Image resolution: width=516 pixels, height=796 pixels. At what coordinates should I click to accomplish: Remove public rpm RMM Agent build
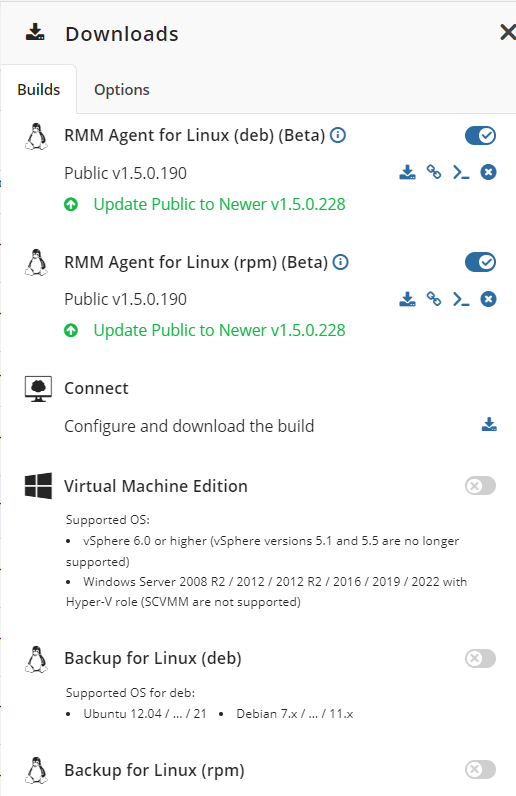click(489, 299)
